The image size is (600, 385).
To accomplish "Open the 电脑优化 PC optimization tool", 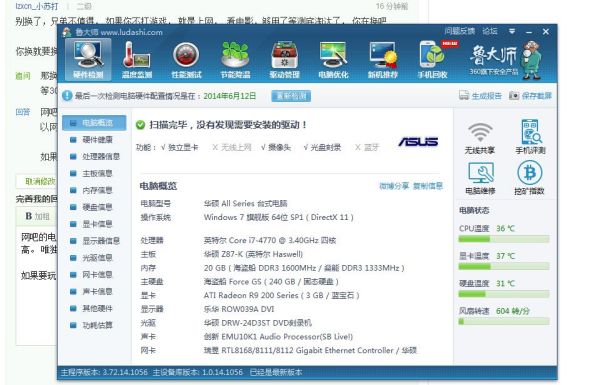I will 333,60.
